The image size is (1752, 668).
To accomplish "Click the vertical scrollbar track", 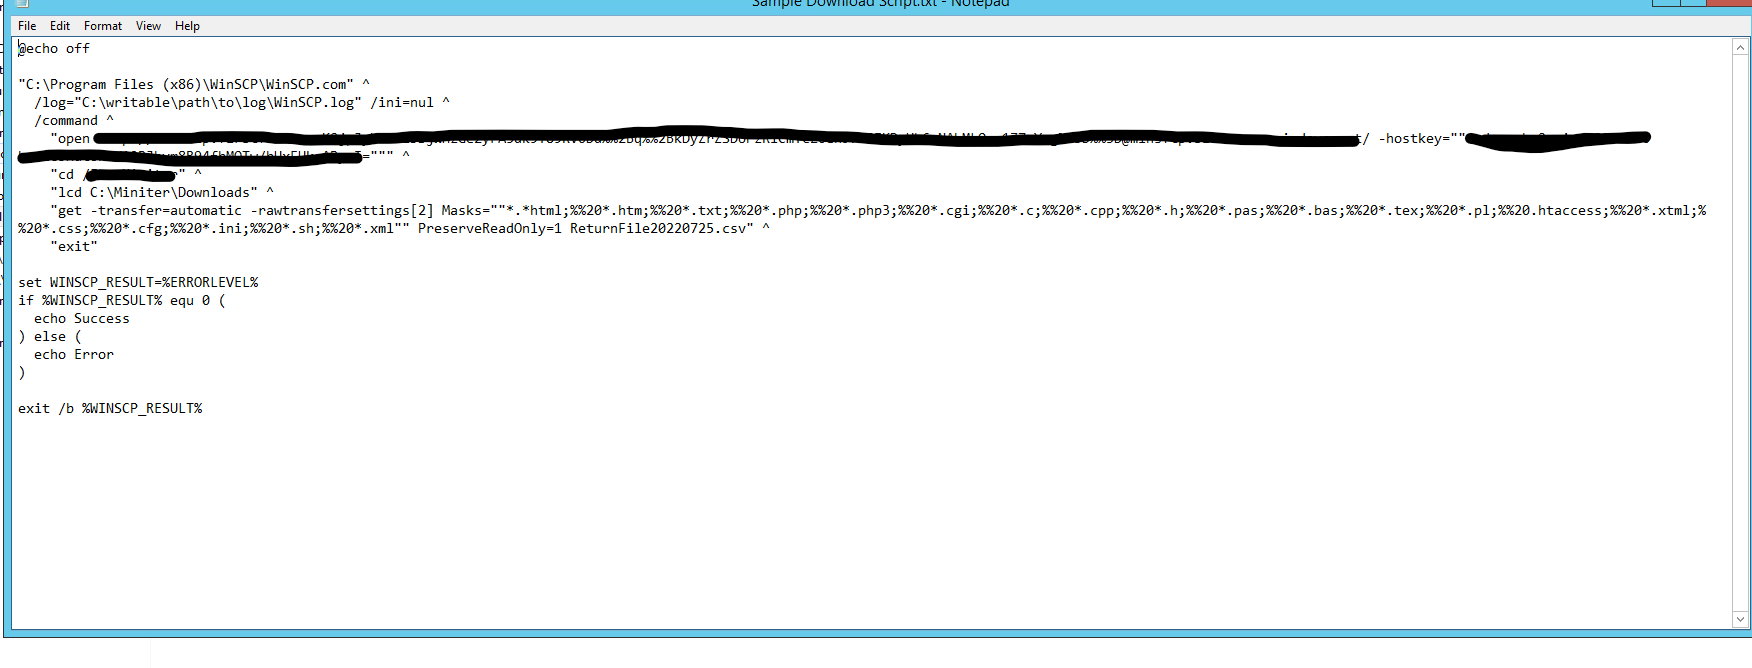I will click(1740, 330).
